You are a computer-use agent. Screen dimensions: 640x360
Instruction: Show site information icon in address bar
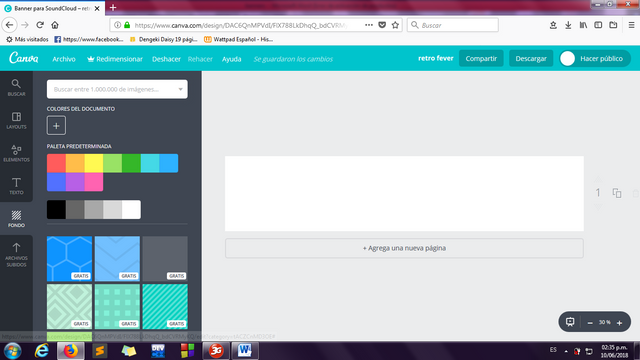pyautogui.click(x=117, y=25)
